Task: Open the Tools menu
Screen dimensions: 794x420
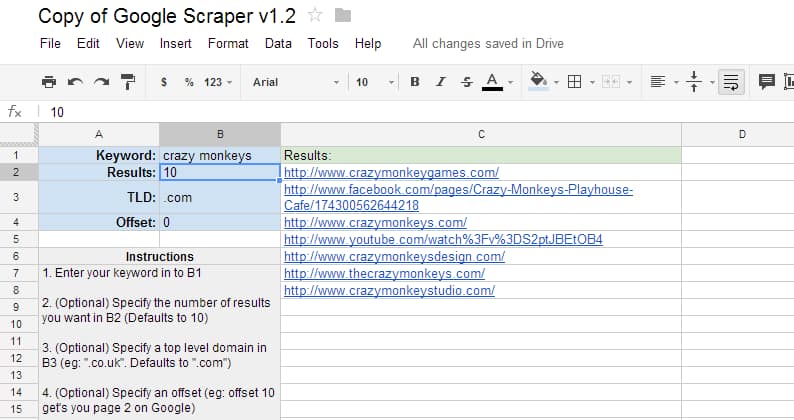Action: click(323, 44)
